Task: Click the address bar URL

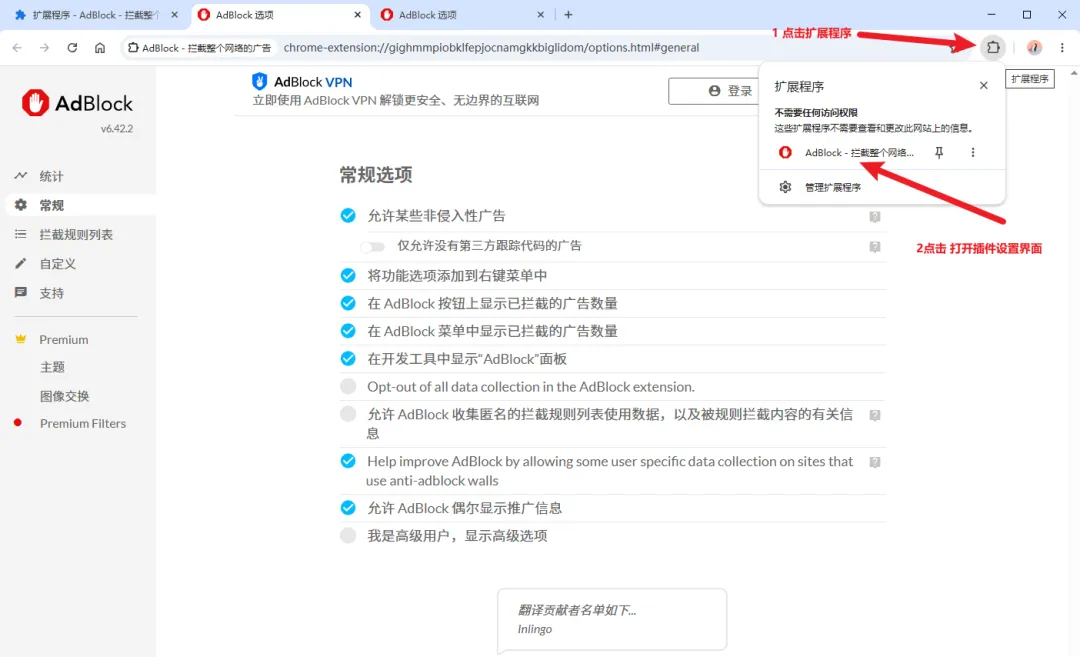Action: [x=491, y=48]
